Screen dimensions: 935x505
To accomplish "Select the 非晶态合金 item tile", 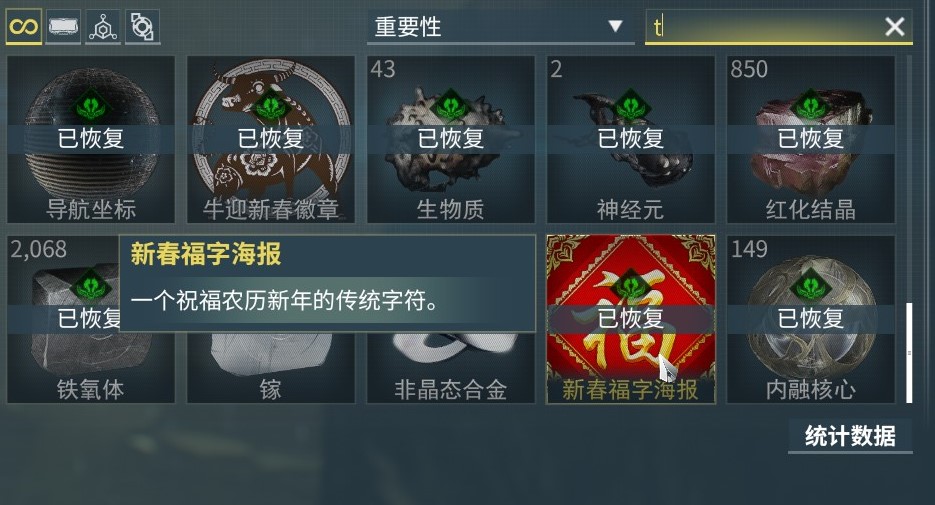I will pos(451,368).
